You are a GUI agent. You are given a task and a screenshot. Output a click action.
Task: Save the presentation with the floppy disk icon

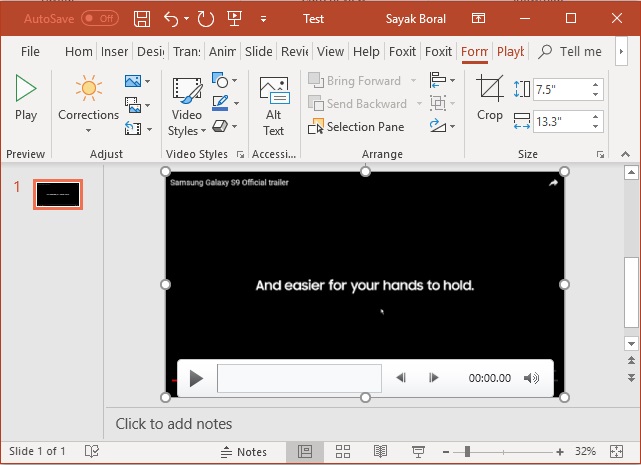pyautogui.click(x=142, y=18)
